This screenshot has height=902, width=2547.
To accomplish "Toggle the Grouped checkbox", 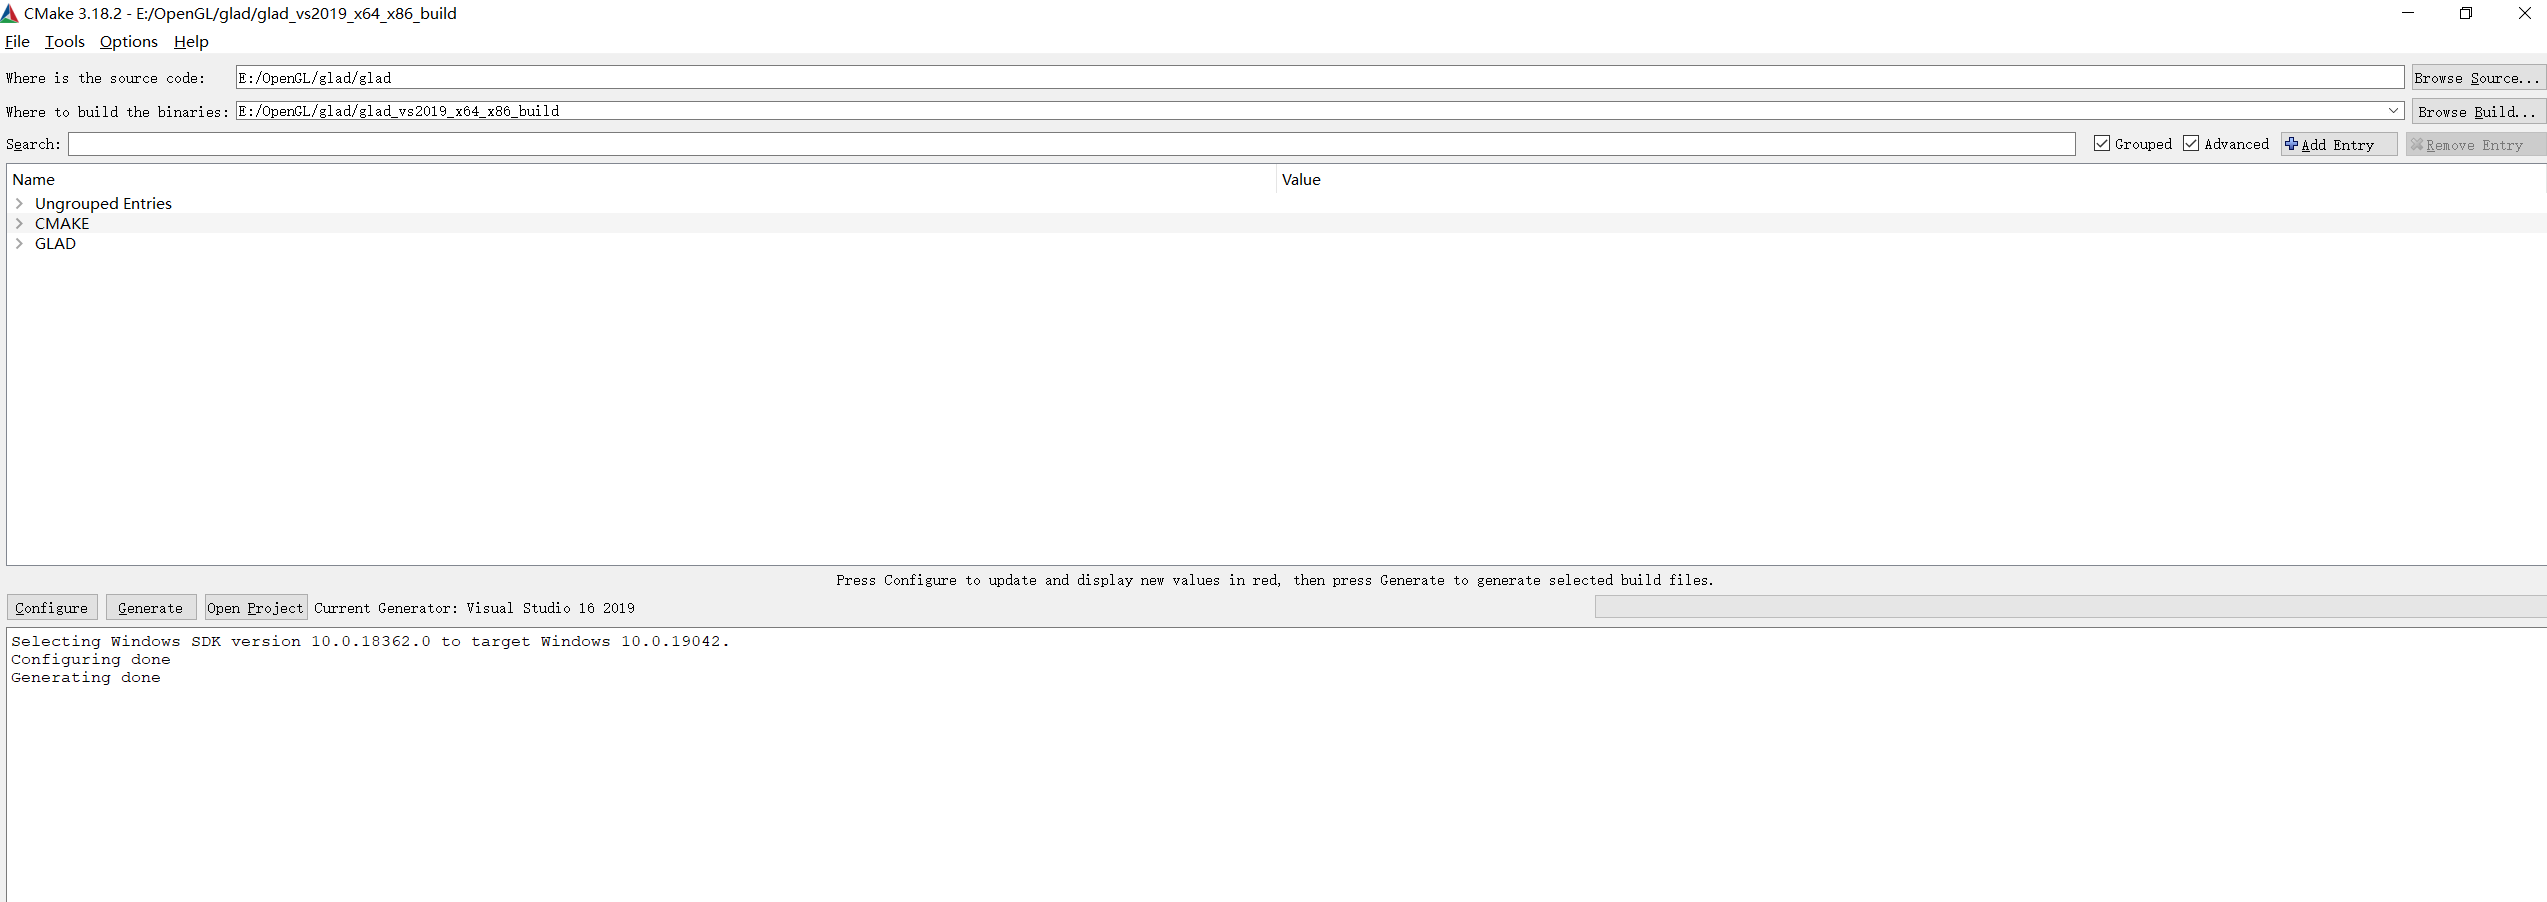I will click(x=2102, y=144).
